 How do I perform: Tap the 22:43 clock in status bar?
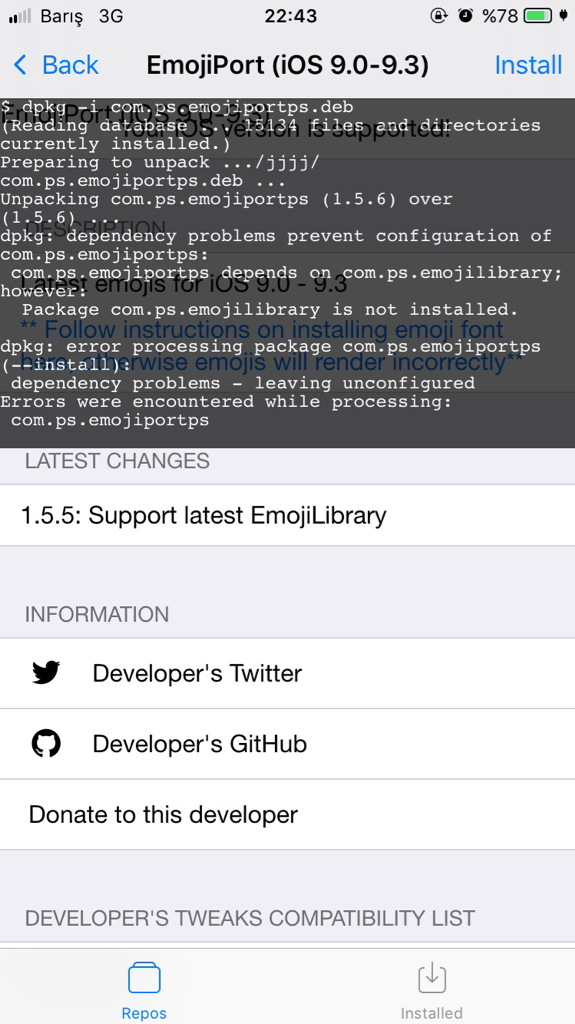pyautogui.click(x=291, y=16)
